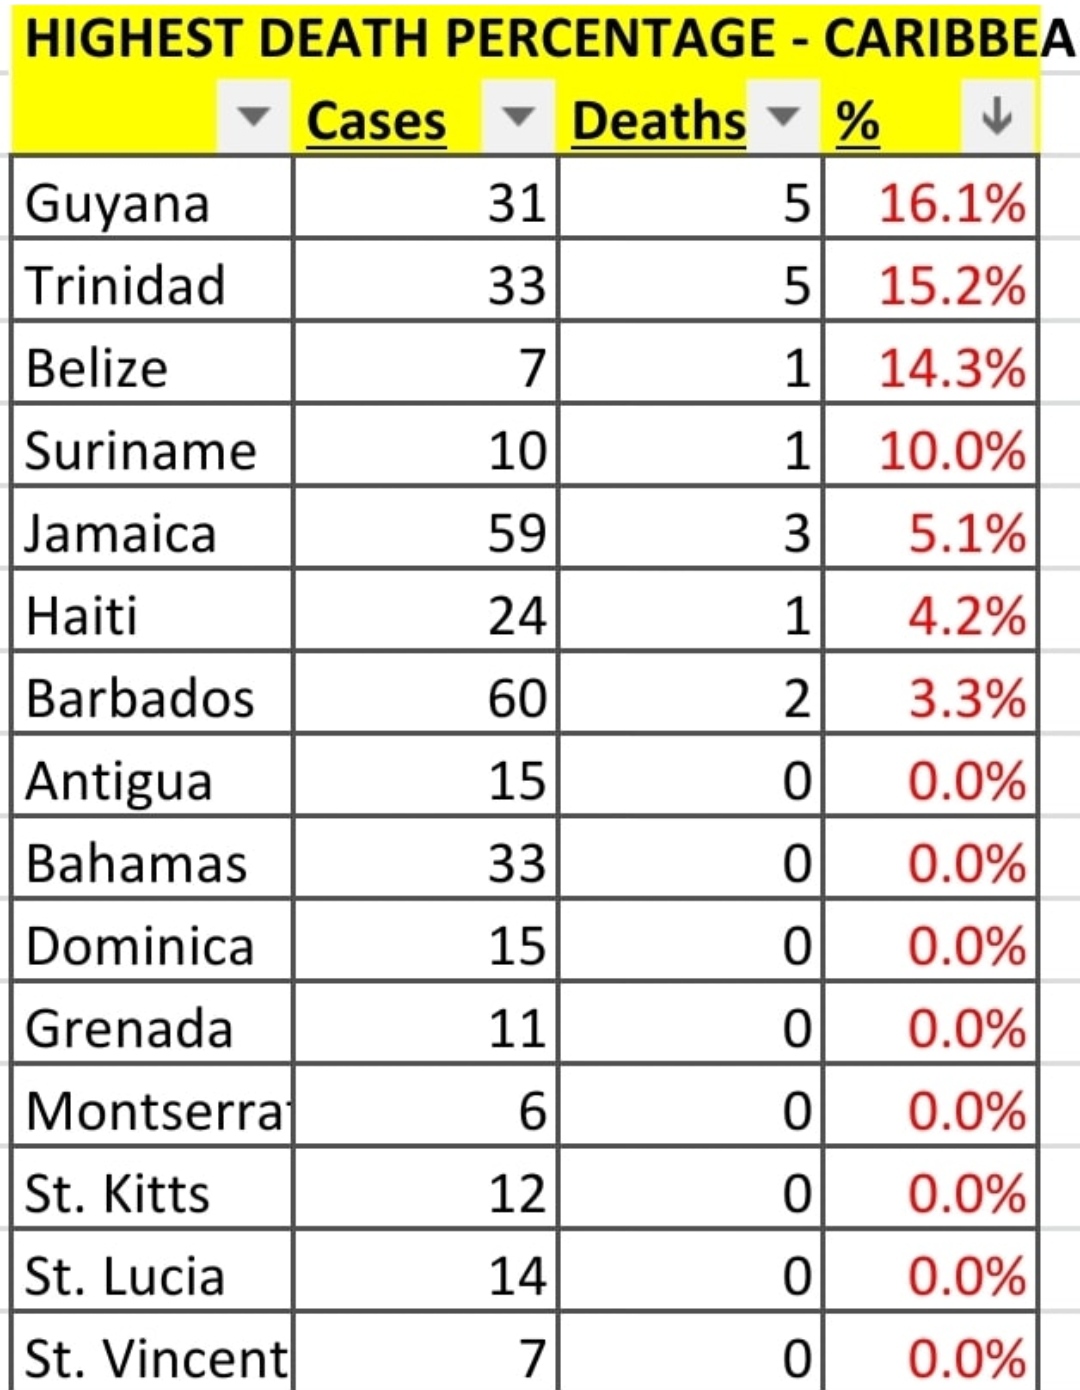Click Grenada's cases cell showing 11
1080x1390 pixels.
[x=425, y=1028]
